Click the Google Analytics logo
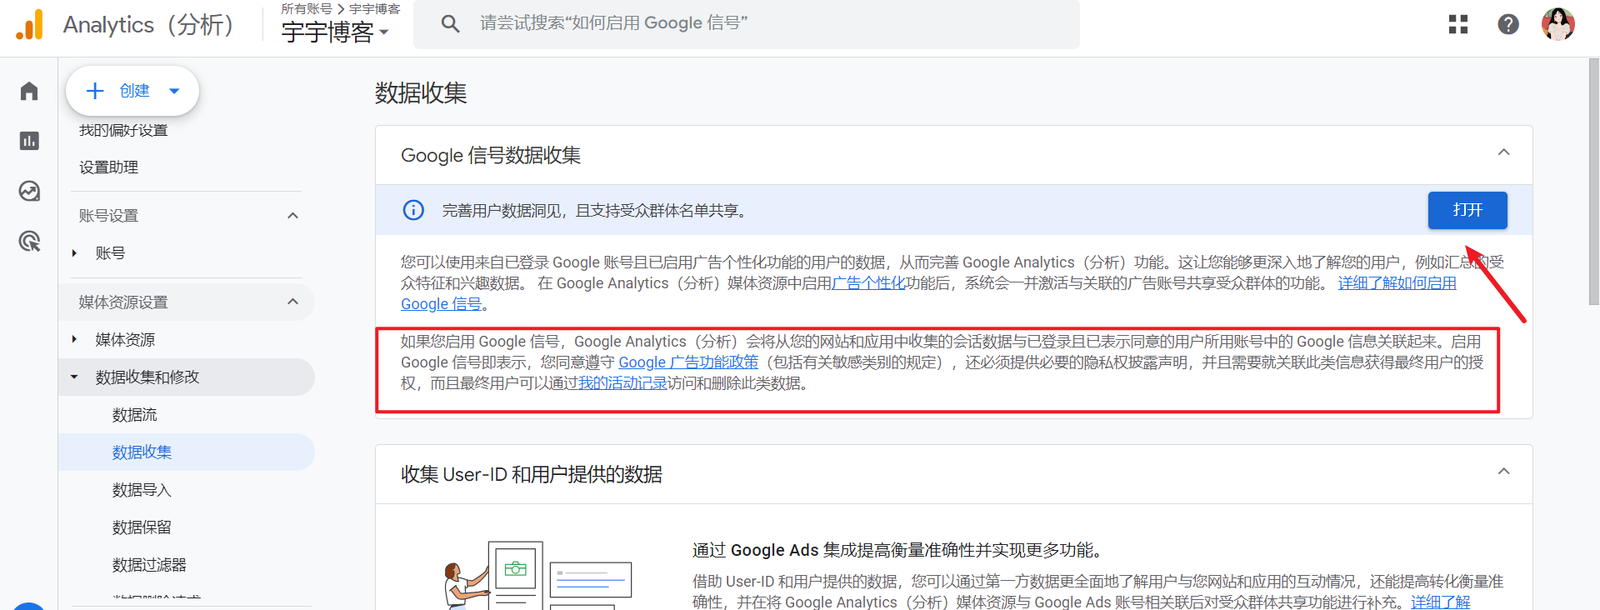 (30, 25)
